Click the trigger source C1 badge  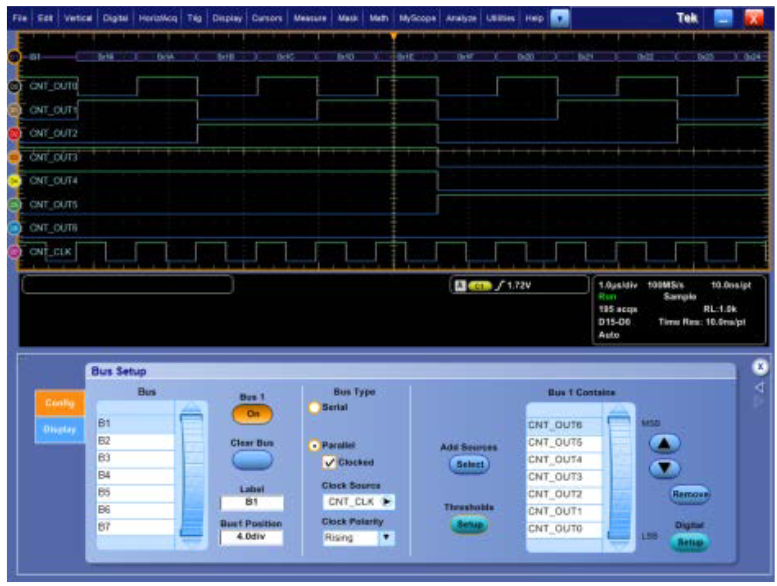pos(479,286)
